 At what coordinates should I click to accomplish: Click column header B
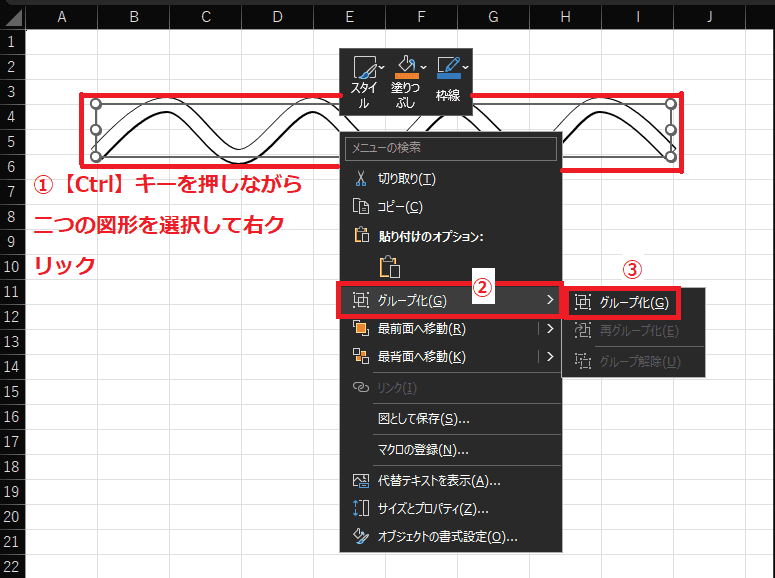point(133,17)
